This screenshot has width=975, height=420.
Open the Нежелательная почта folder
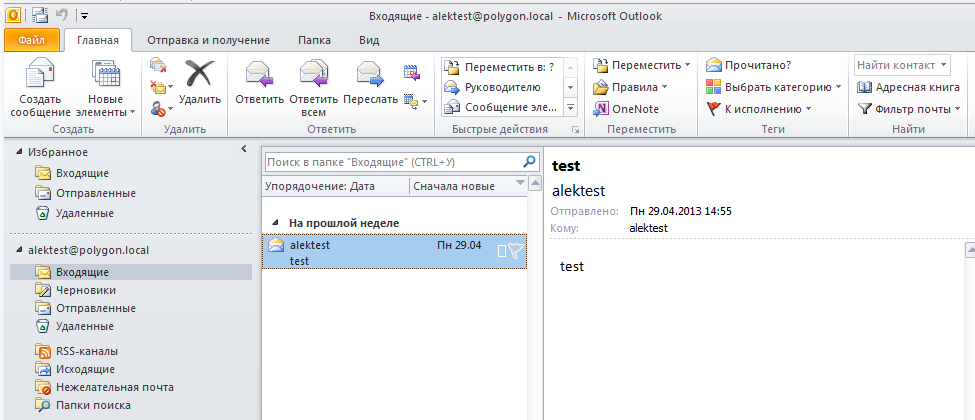(114, 387)
